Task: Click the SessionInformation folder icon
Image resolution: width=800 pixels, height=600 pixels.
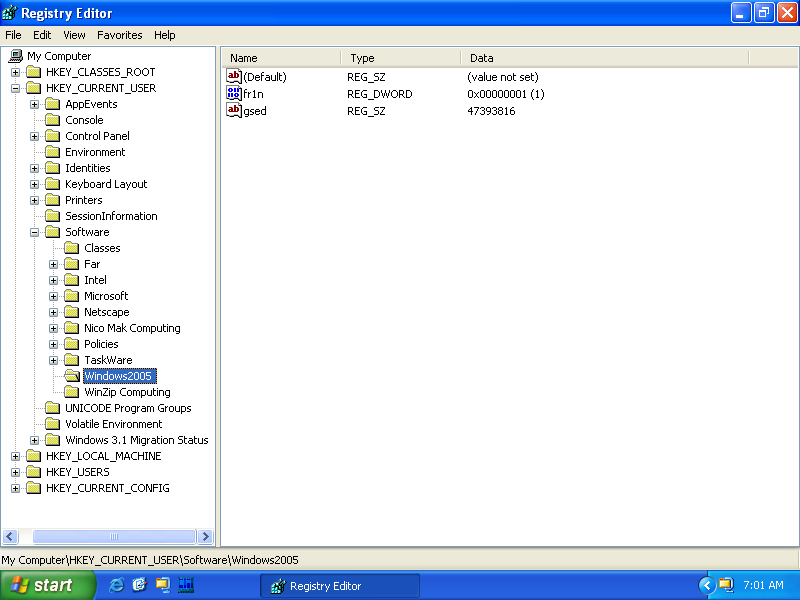Action: click(x=53, y=216)
